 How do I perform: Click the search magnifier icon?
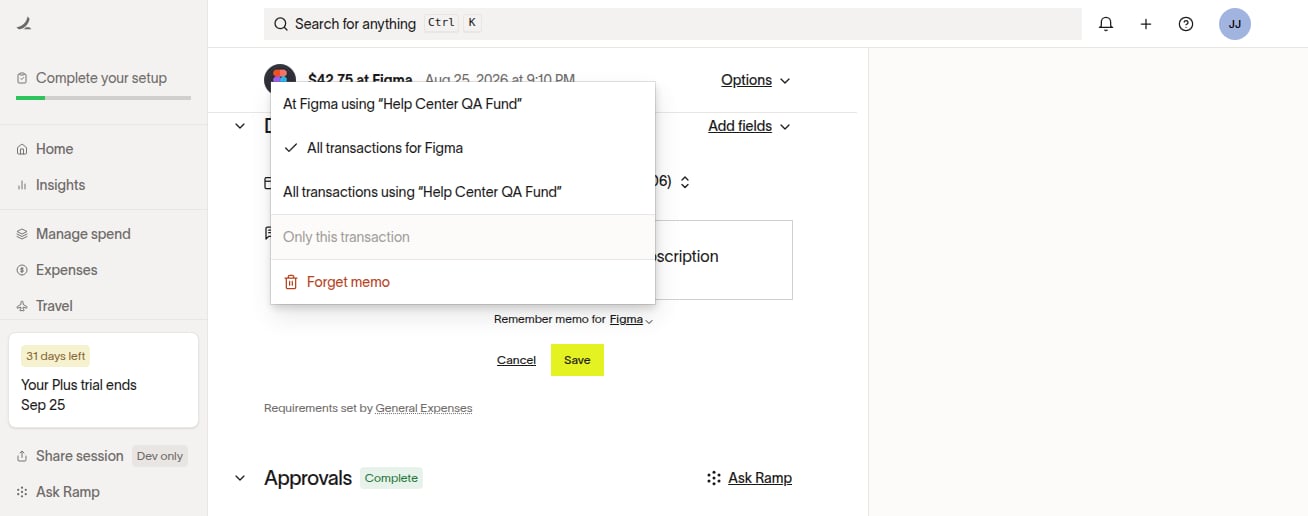click(281, 24)
